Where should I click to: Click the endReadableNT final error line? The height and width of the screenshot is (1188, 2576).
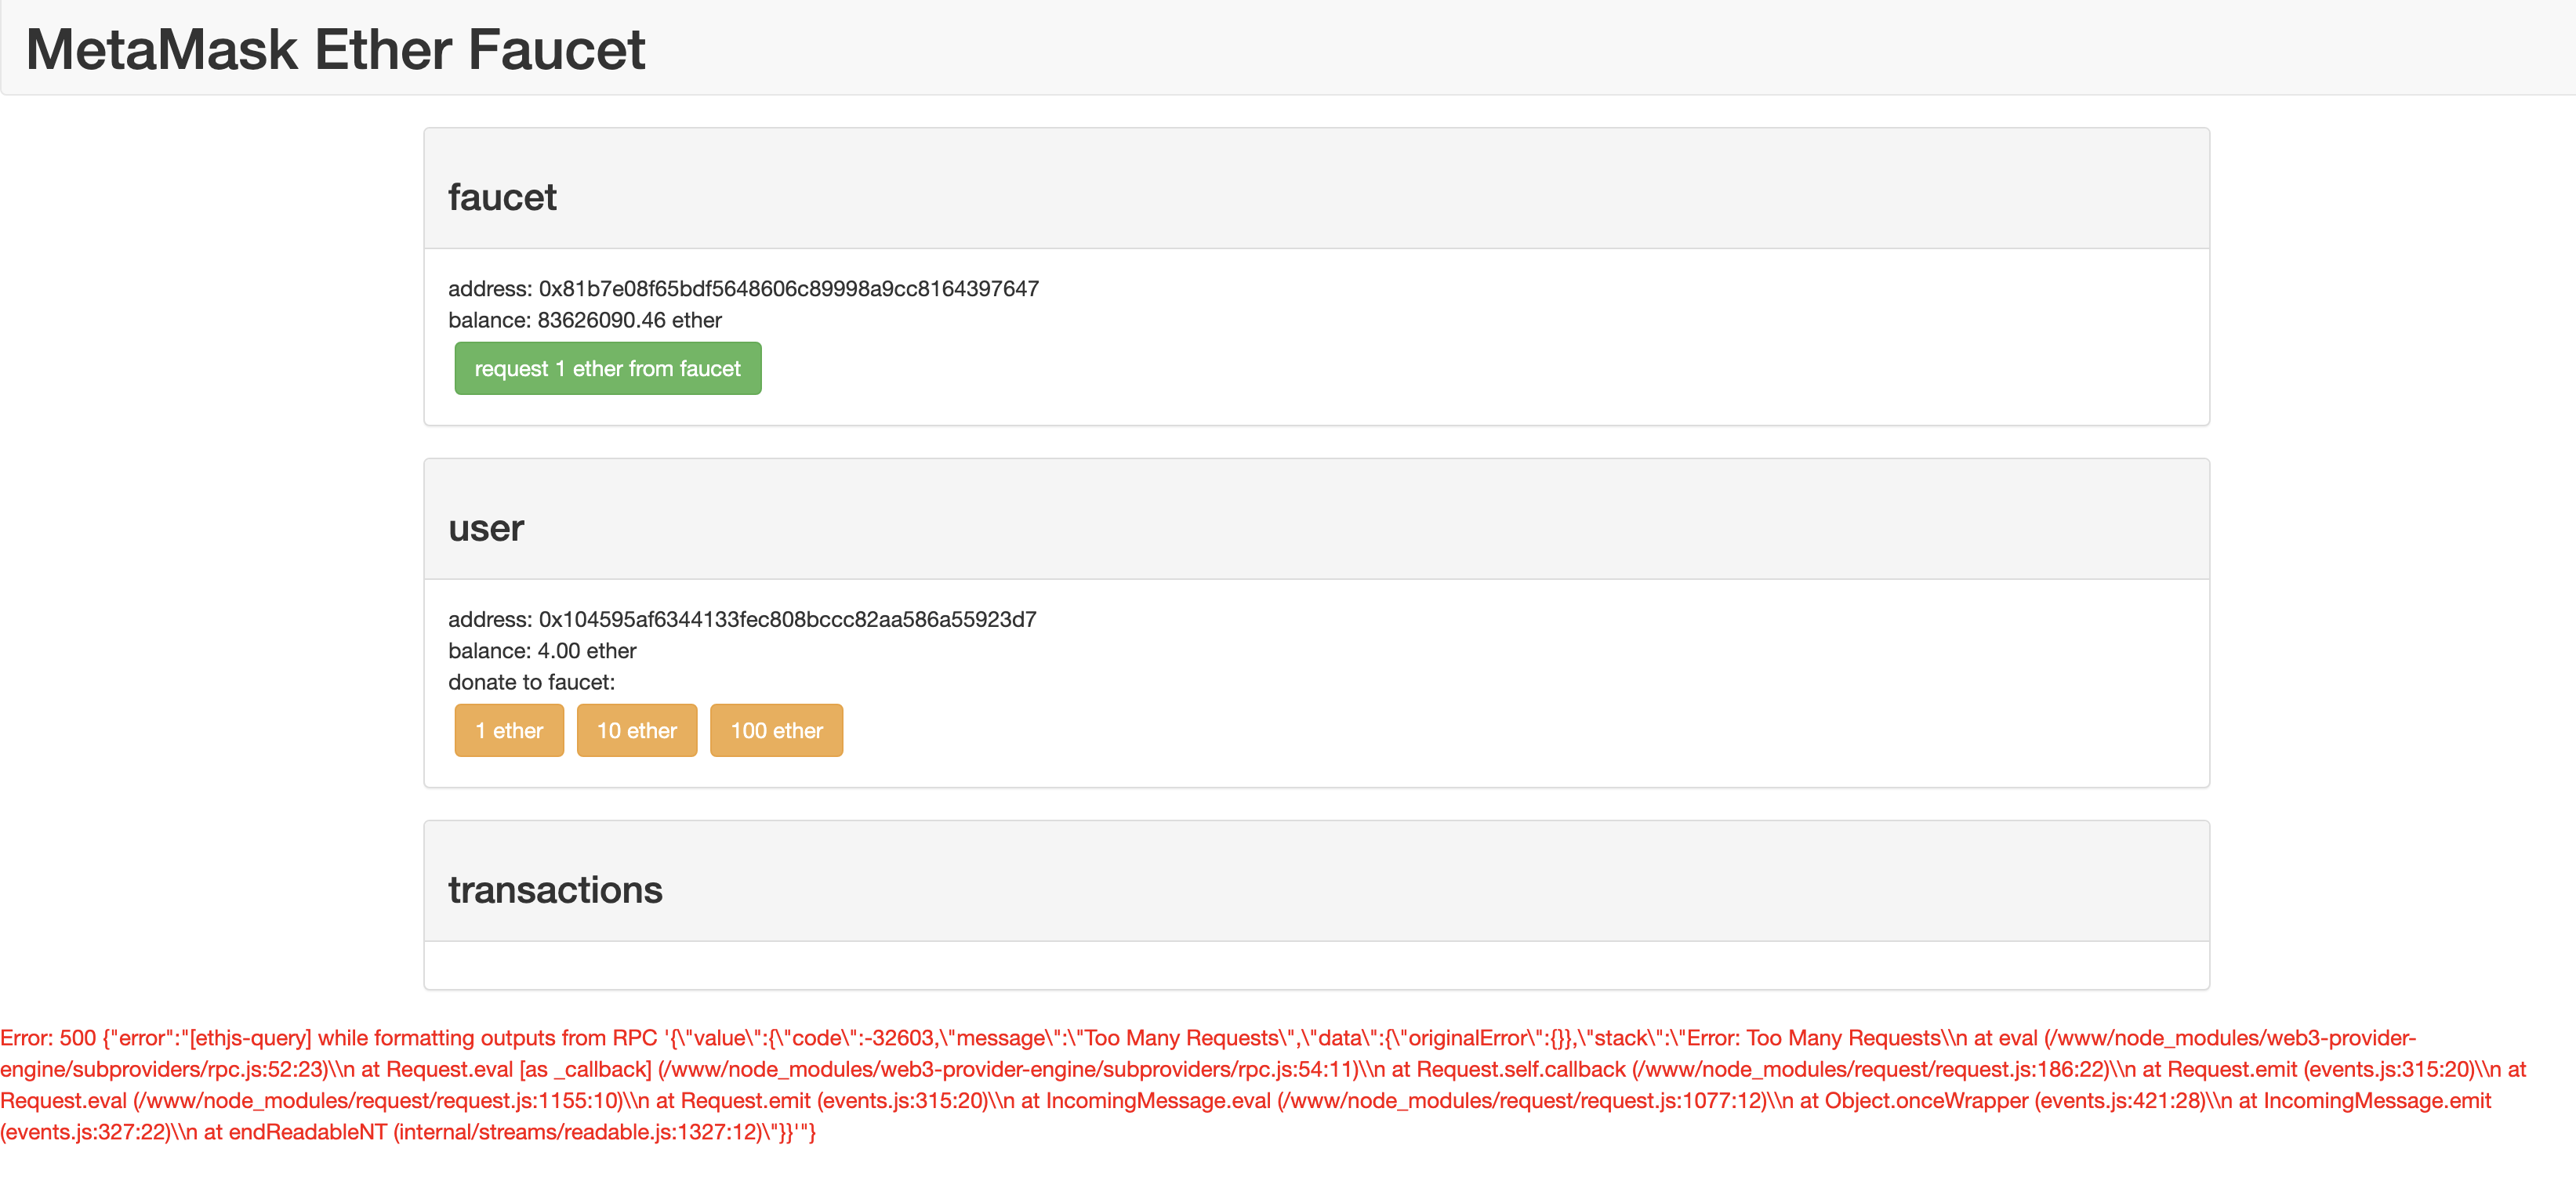[307, 1132]
